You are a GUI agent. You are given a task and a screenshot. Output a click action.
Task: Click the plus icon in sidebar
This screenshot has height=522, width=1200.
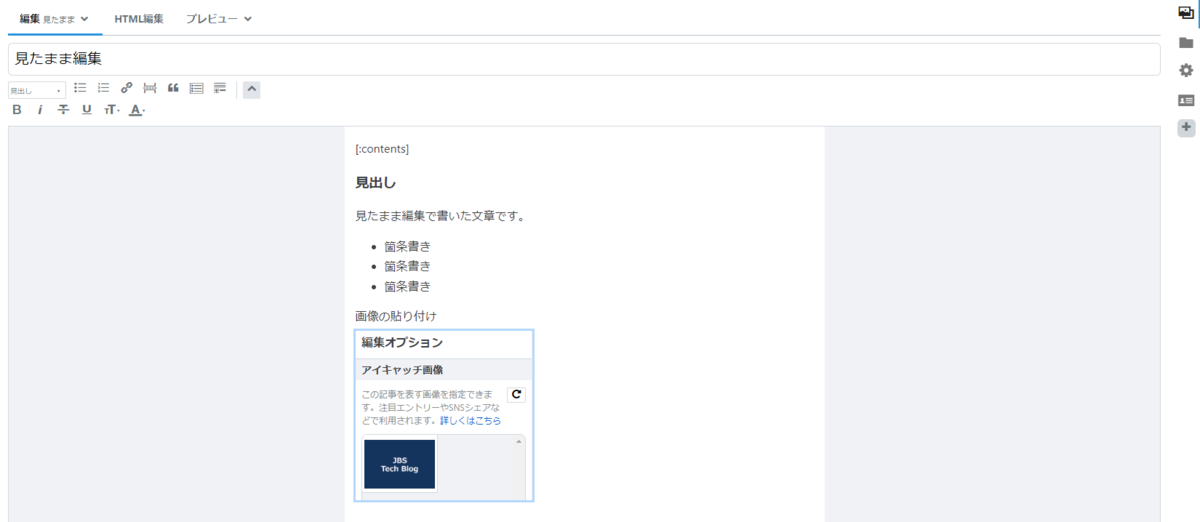tap(1186, 128)
